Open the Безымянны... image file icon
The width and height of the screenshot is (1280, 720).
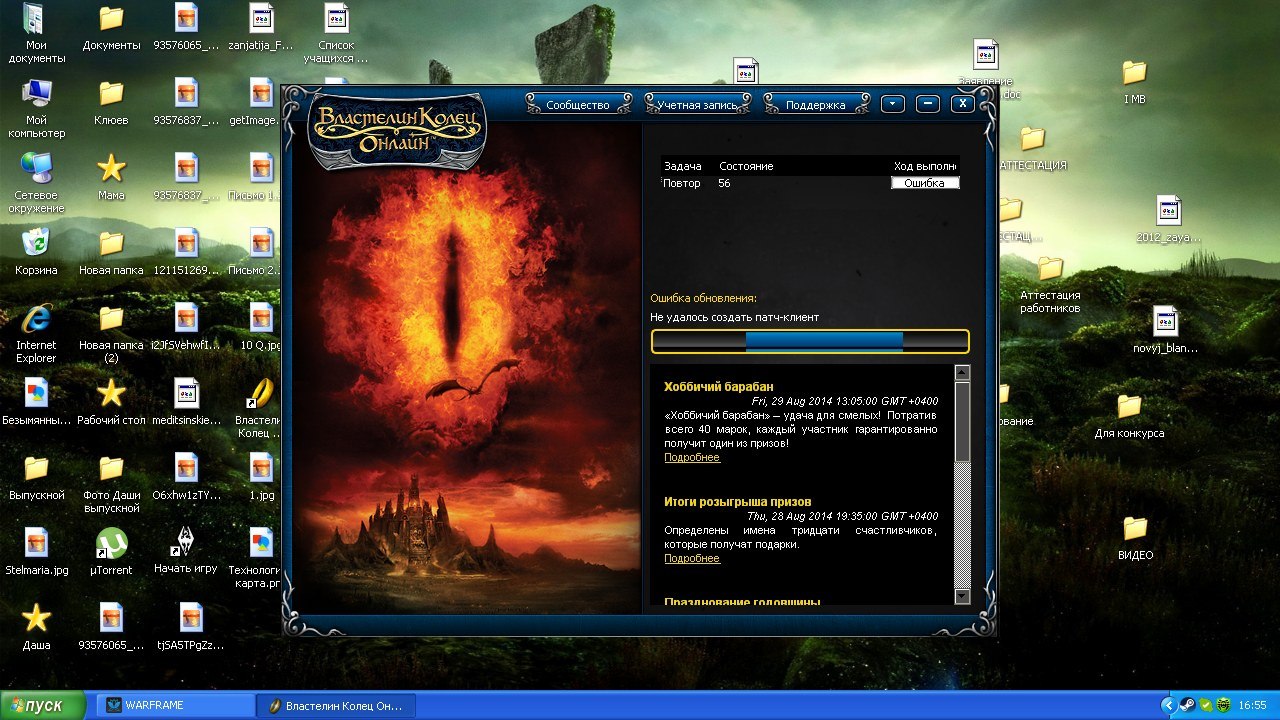click(36, 401)
